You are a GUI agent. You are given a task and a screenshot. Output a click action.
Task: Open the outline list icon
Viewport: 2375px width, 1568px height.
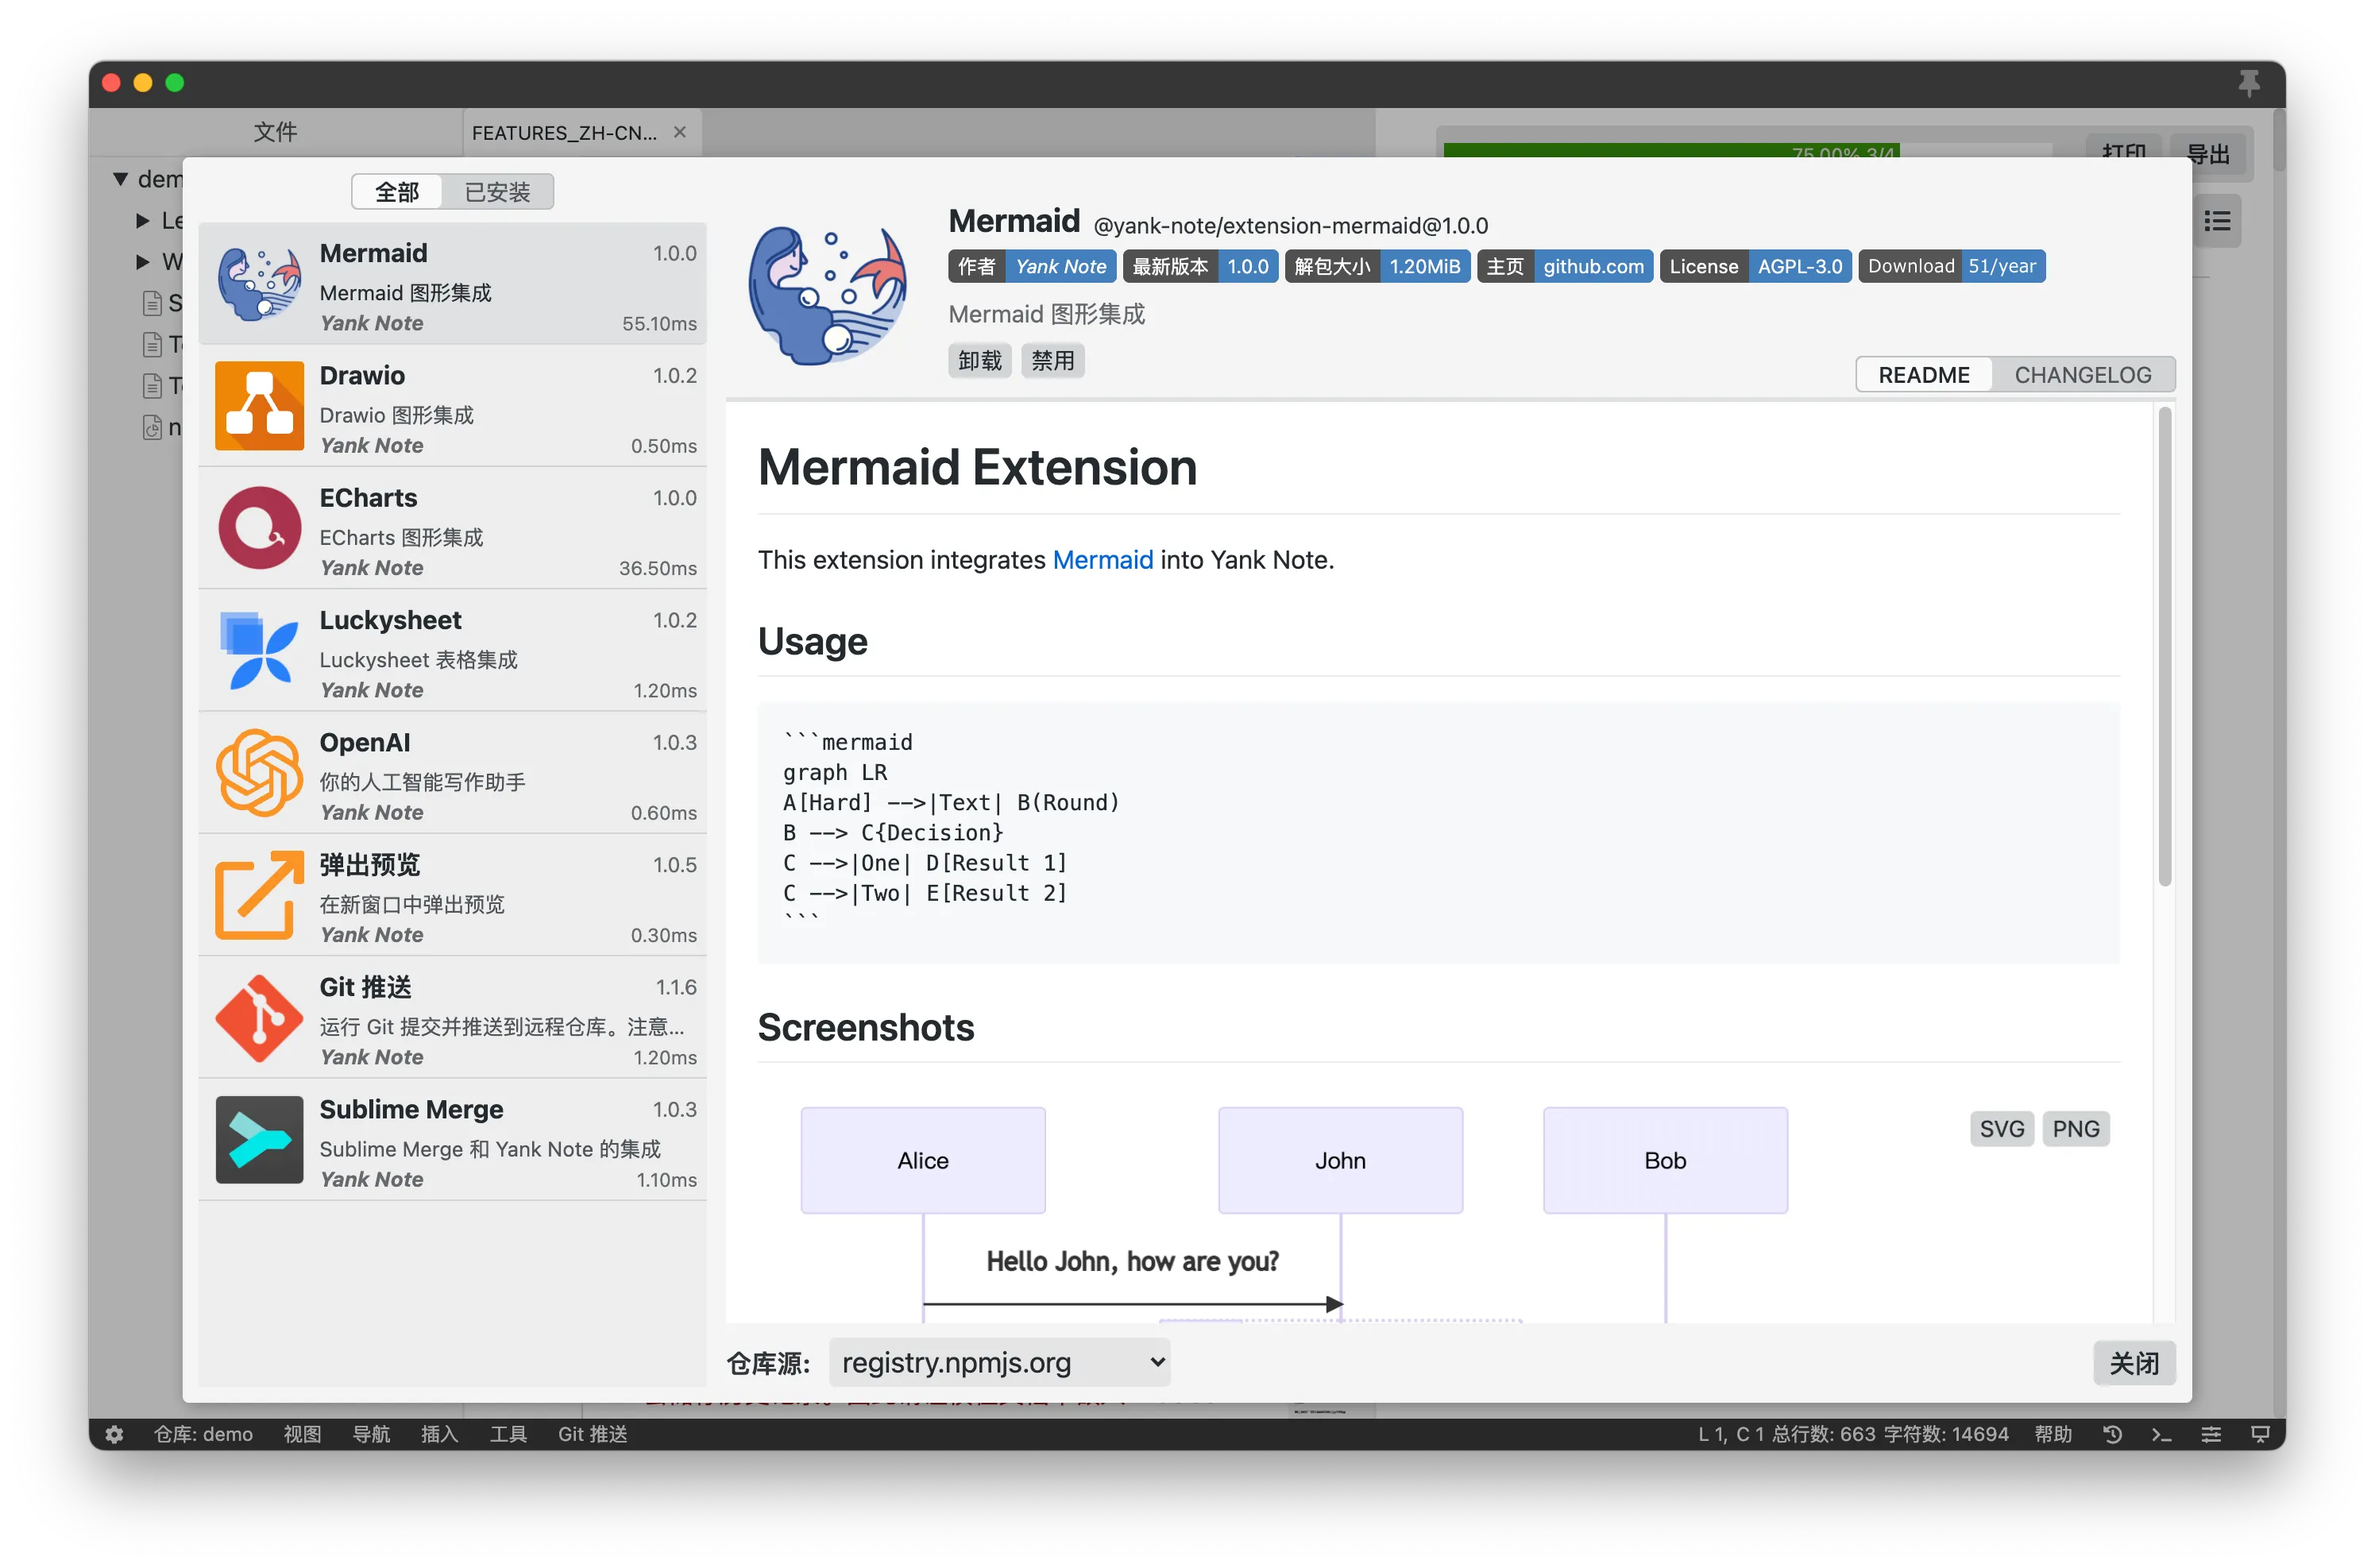tap(2217, 221)
